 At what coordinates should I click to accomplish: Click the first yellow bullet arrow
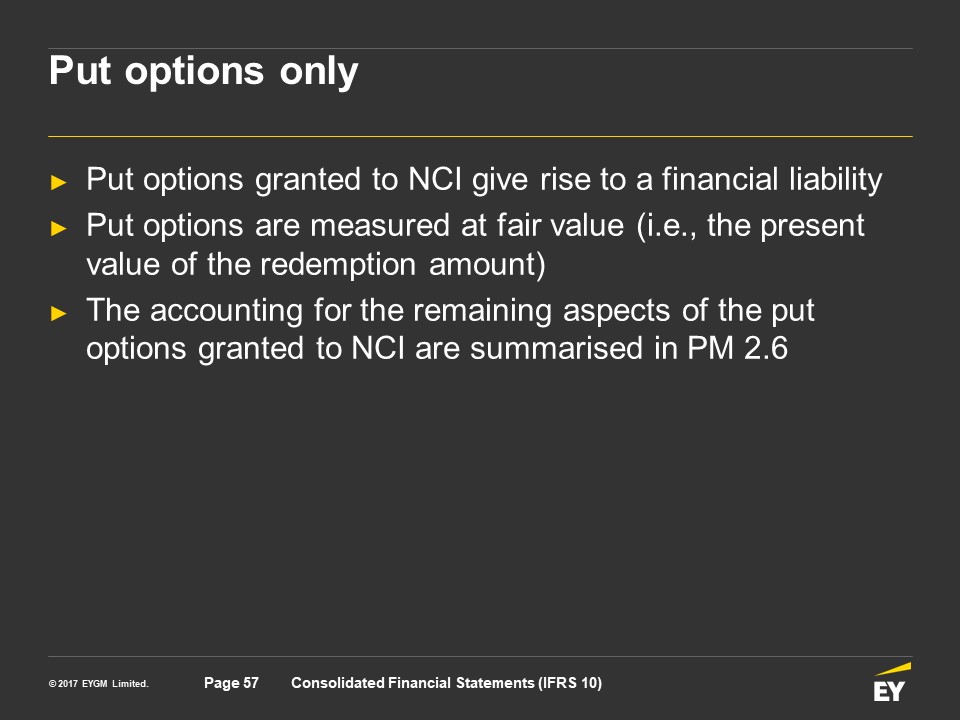point(59,183)
